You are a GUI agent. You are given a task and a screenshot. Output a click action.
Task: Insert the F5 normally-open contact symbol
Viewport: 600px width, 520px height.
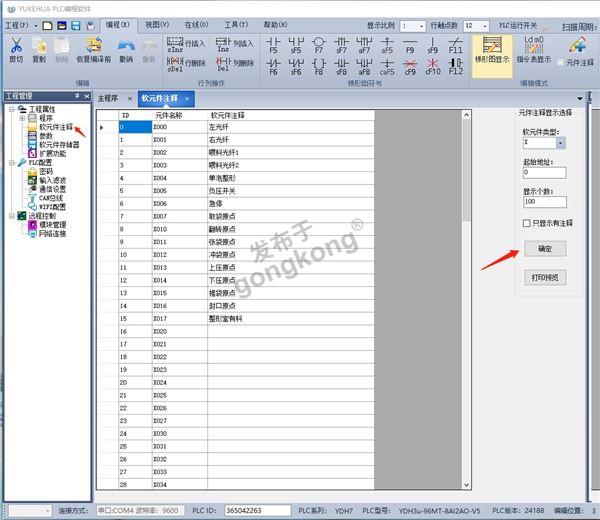(x=273, y=43)
